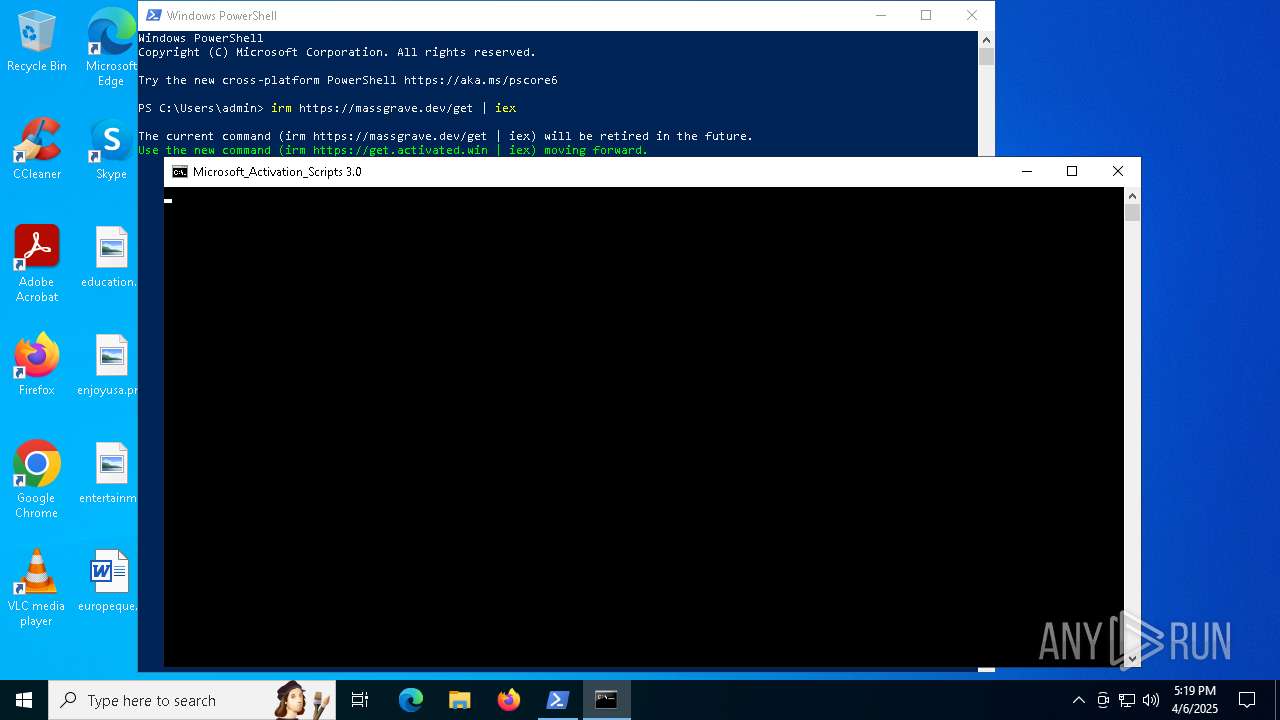Open the notification center icon
The height and width of the screenshot is (720, 1280).
pyautogui.click(x=1247, y=700)
